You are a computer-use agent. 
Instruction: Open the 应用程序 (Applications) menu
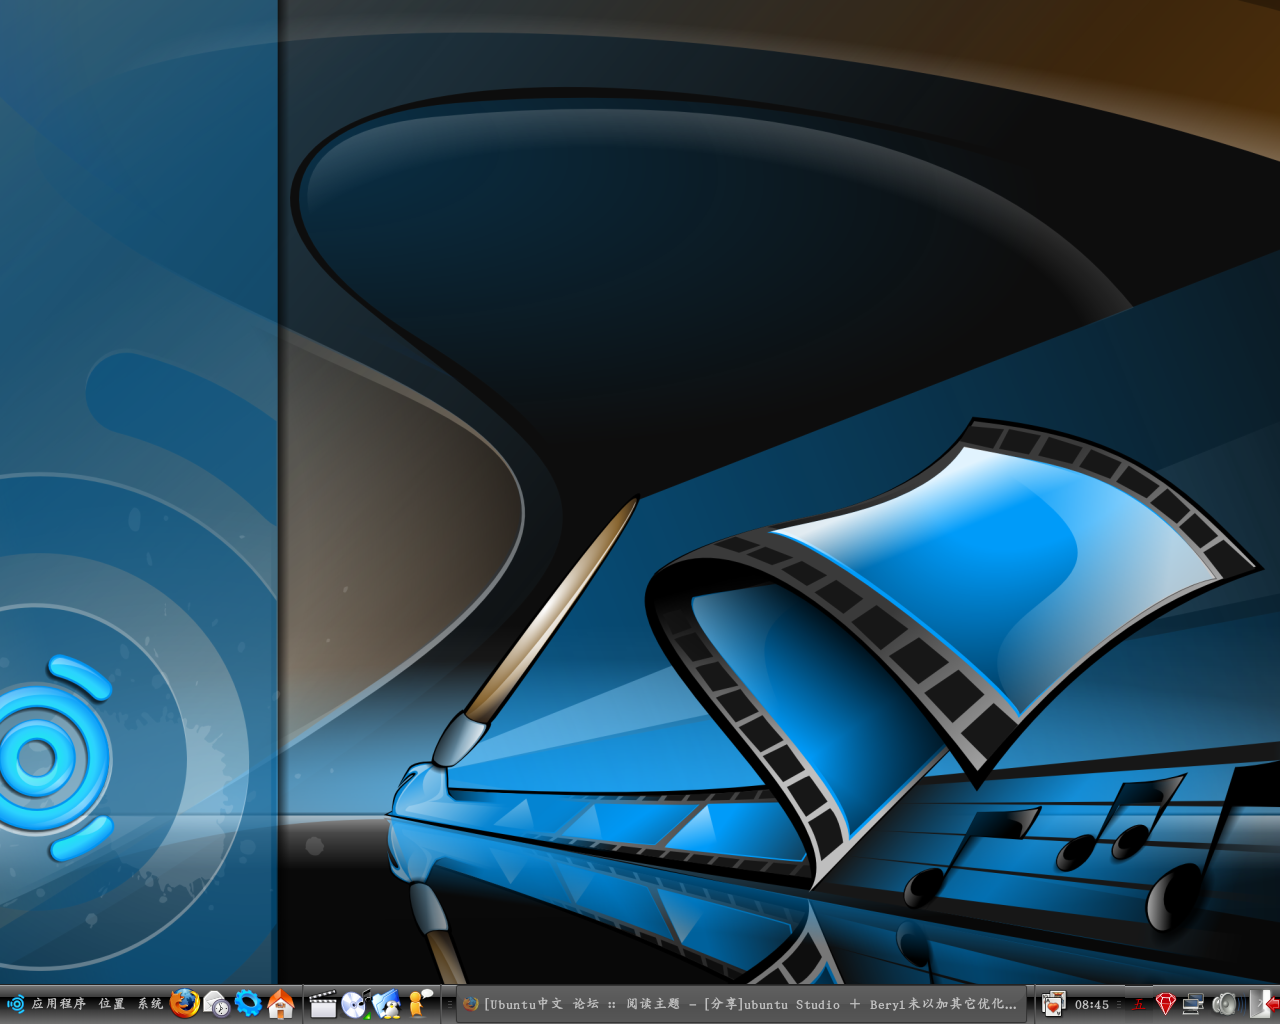[x=59, y=1004]
